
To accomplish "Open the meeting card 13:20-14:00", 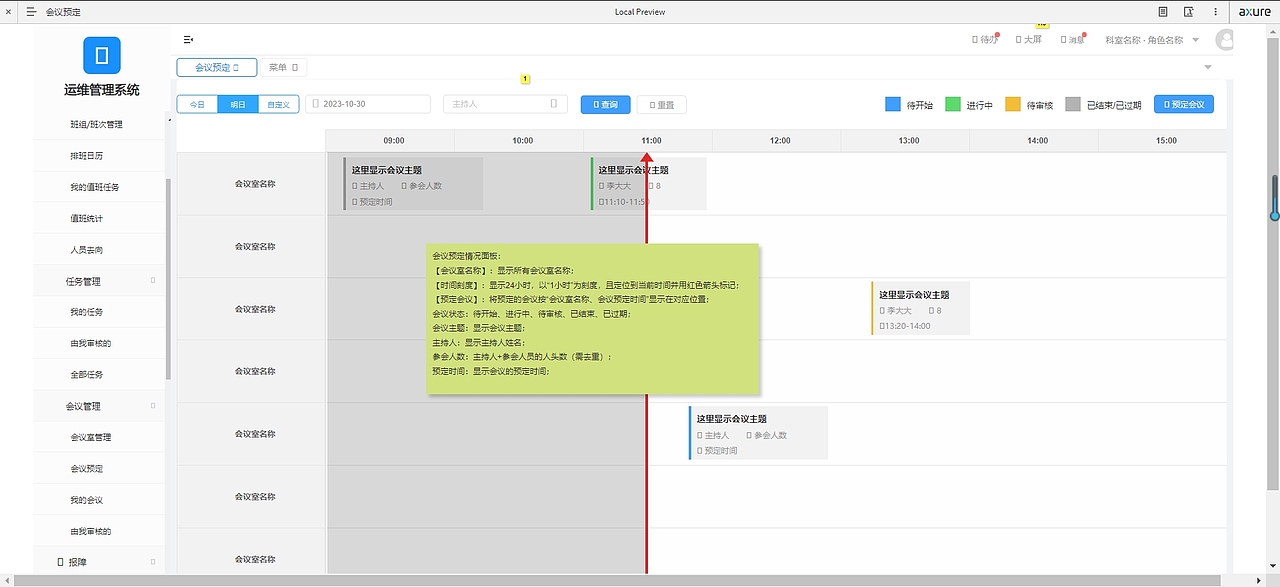I will click(x=920, y=308).
